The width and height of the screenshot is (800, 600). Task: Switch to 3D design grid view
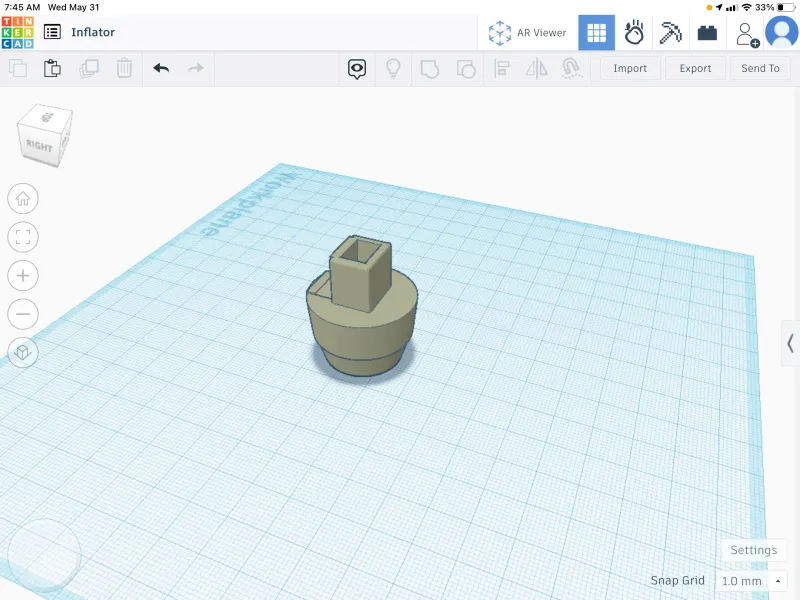click(x=596, y=33)
